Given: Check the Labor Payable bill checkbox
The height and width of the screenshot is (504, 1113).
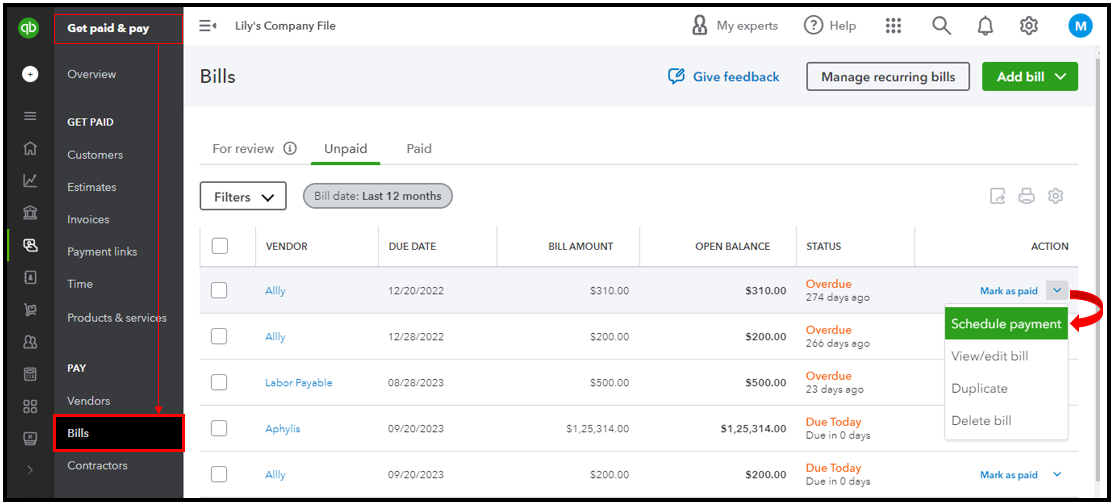Looking at the screenshot, I should [x=219, y=383].
